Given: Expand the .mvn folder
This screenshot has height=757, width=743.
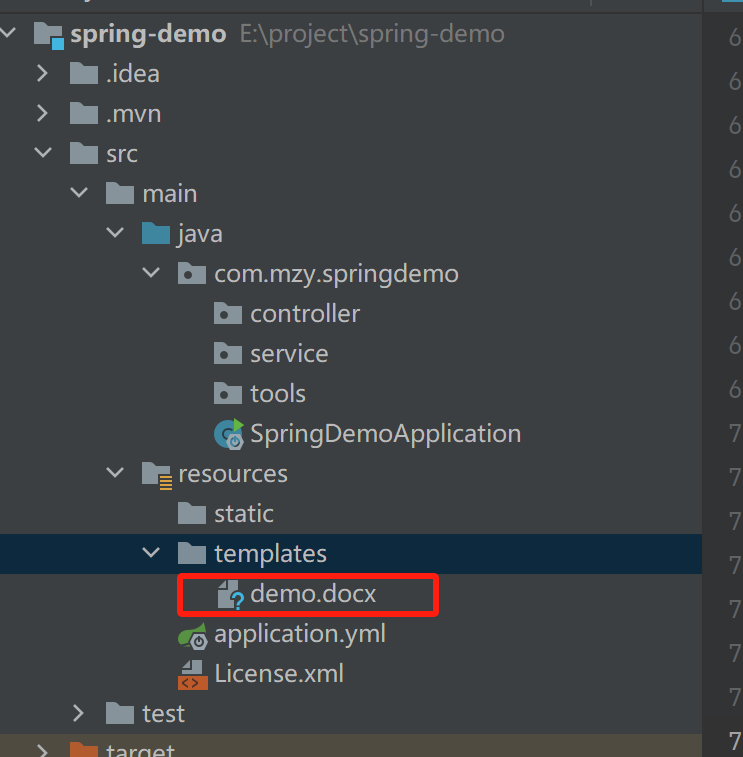Looking at the screenshot, I should click(42, 114).
